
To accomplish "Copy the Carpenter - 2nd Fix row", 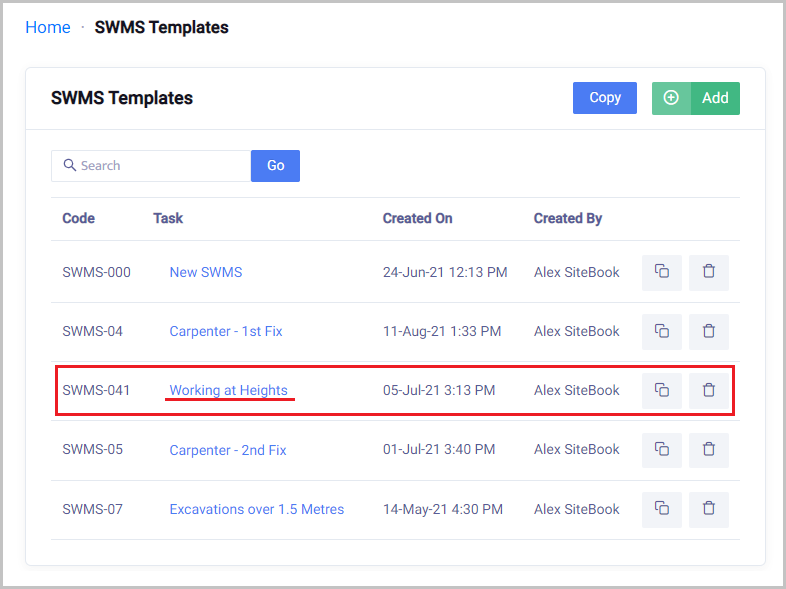I will click(661, 450).
